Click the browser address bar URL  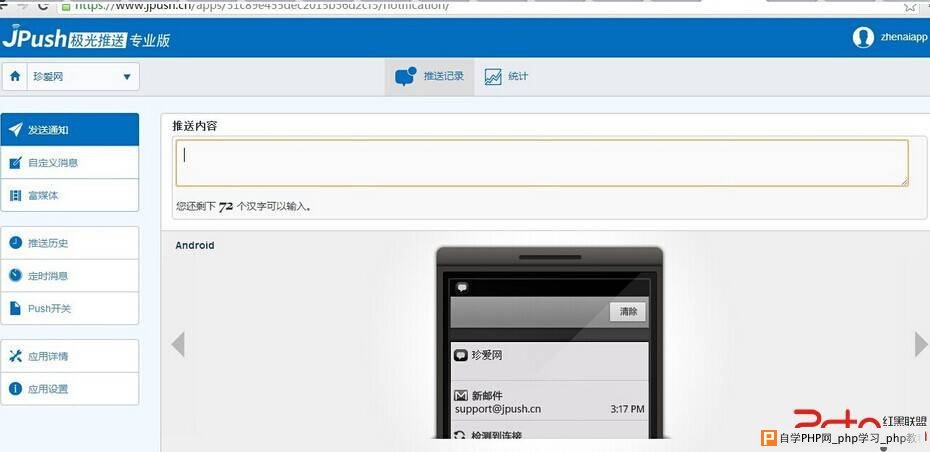click(x=263, y=7)
